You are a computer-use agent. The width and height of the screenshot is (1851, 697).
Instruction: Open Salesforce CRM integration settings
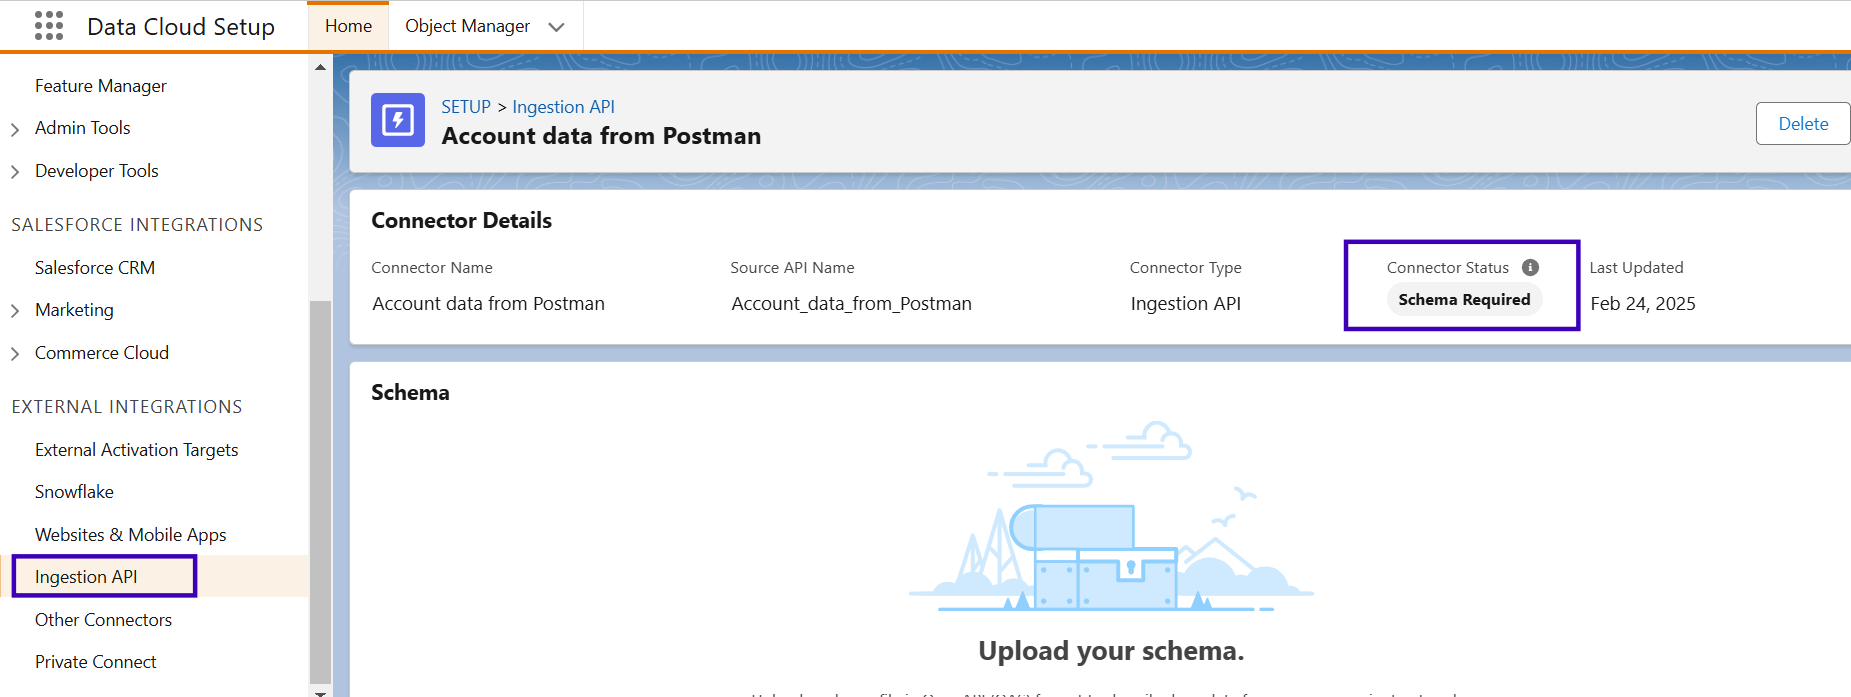94,267
